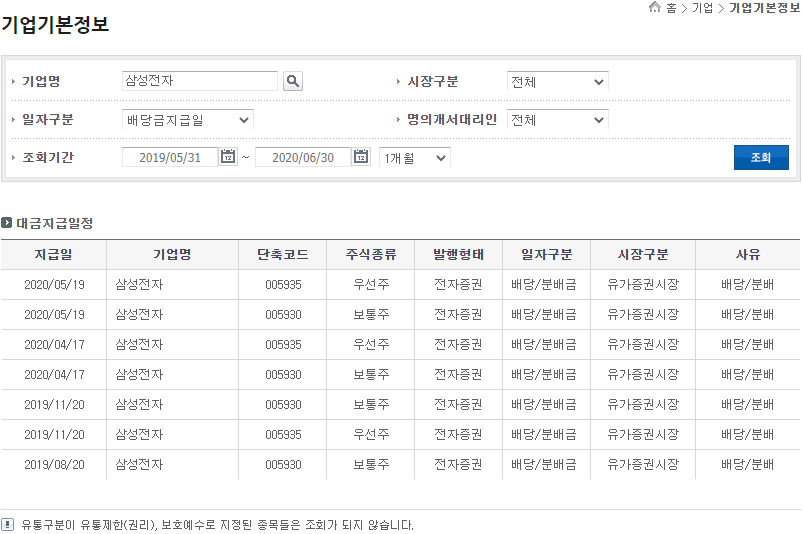Viewport: 803px width, 534px height.
Task: Click code 005930 in the 2020/04/17 row
Action: [283, 375]
